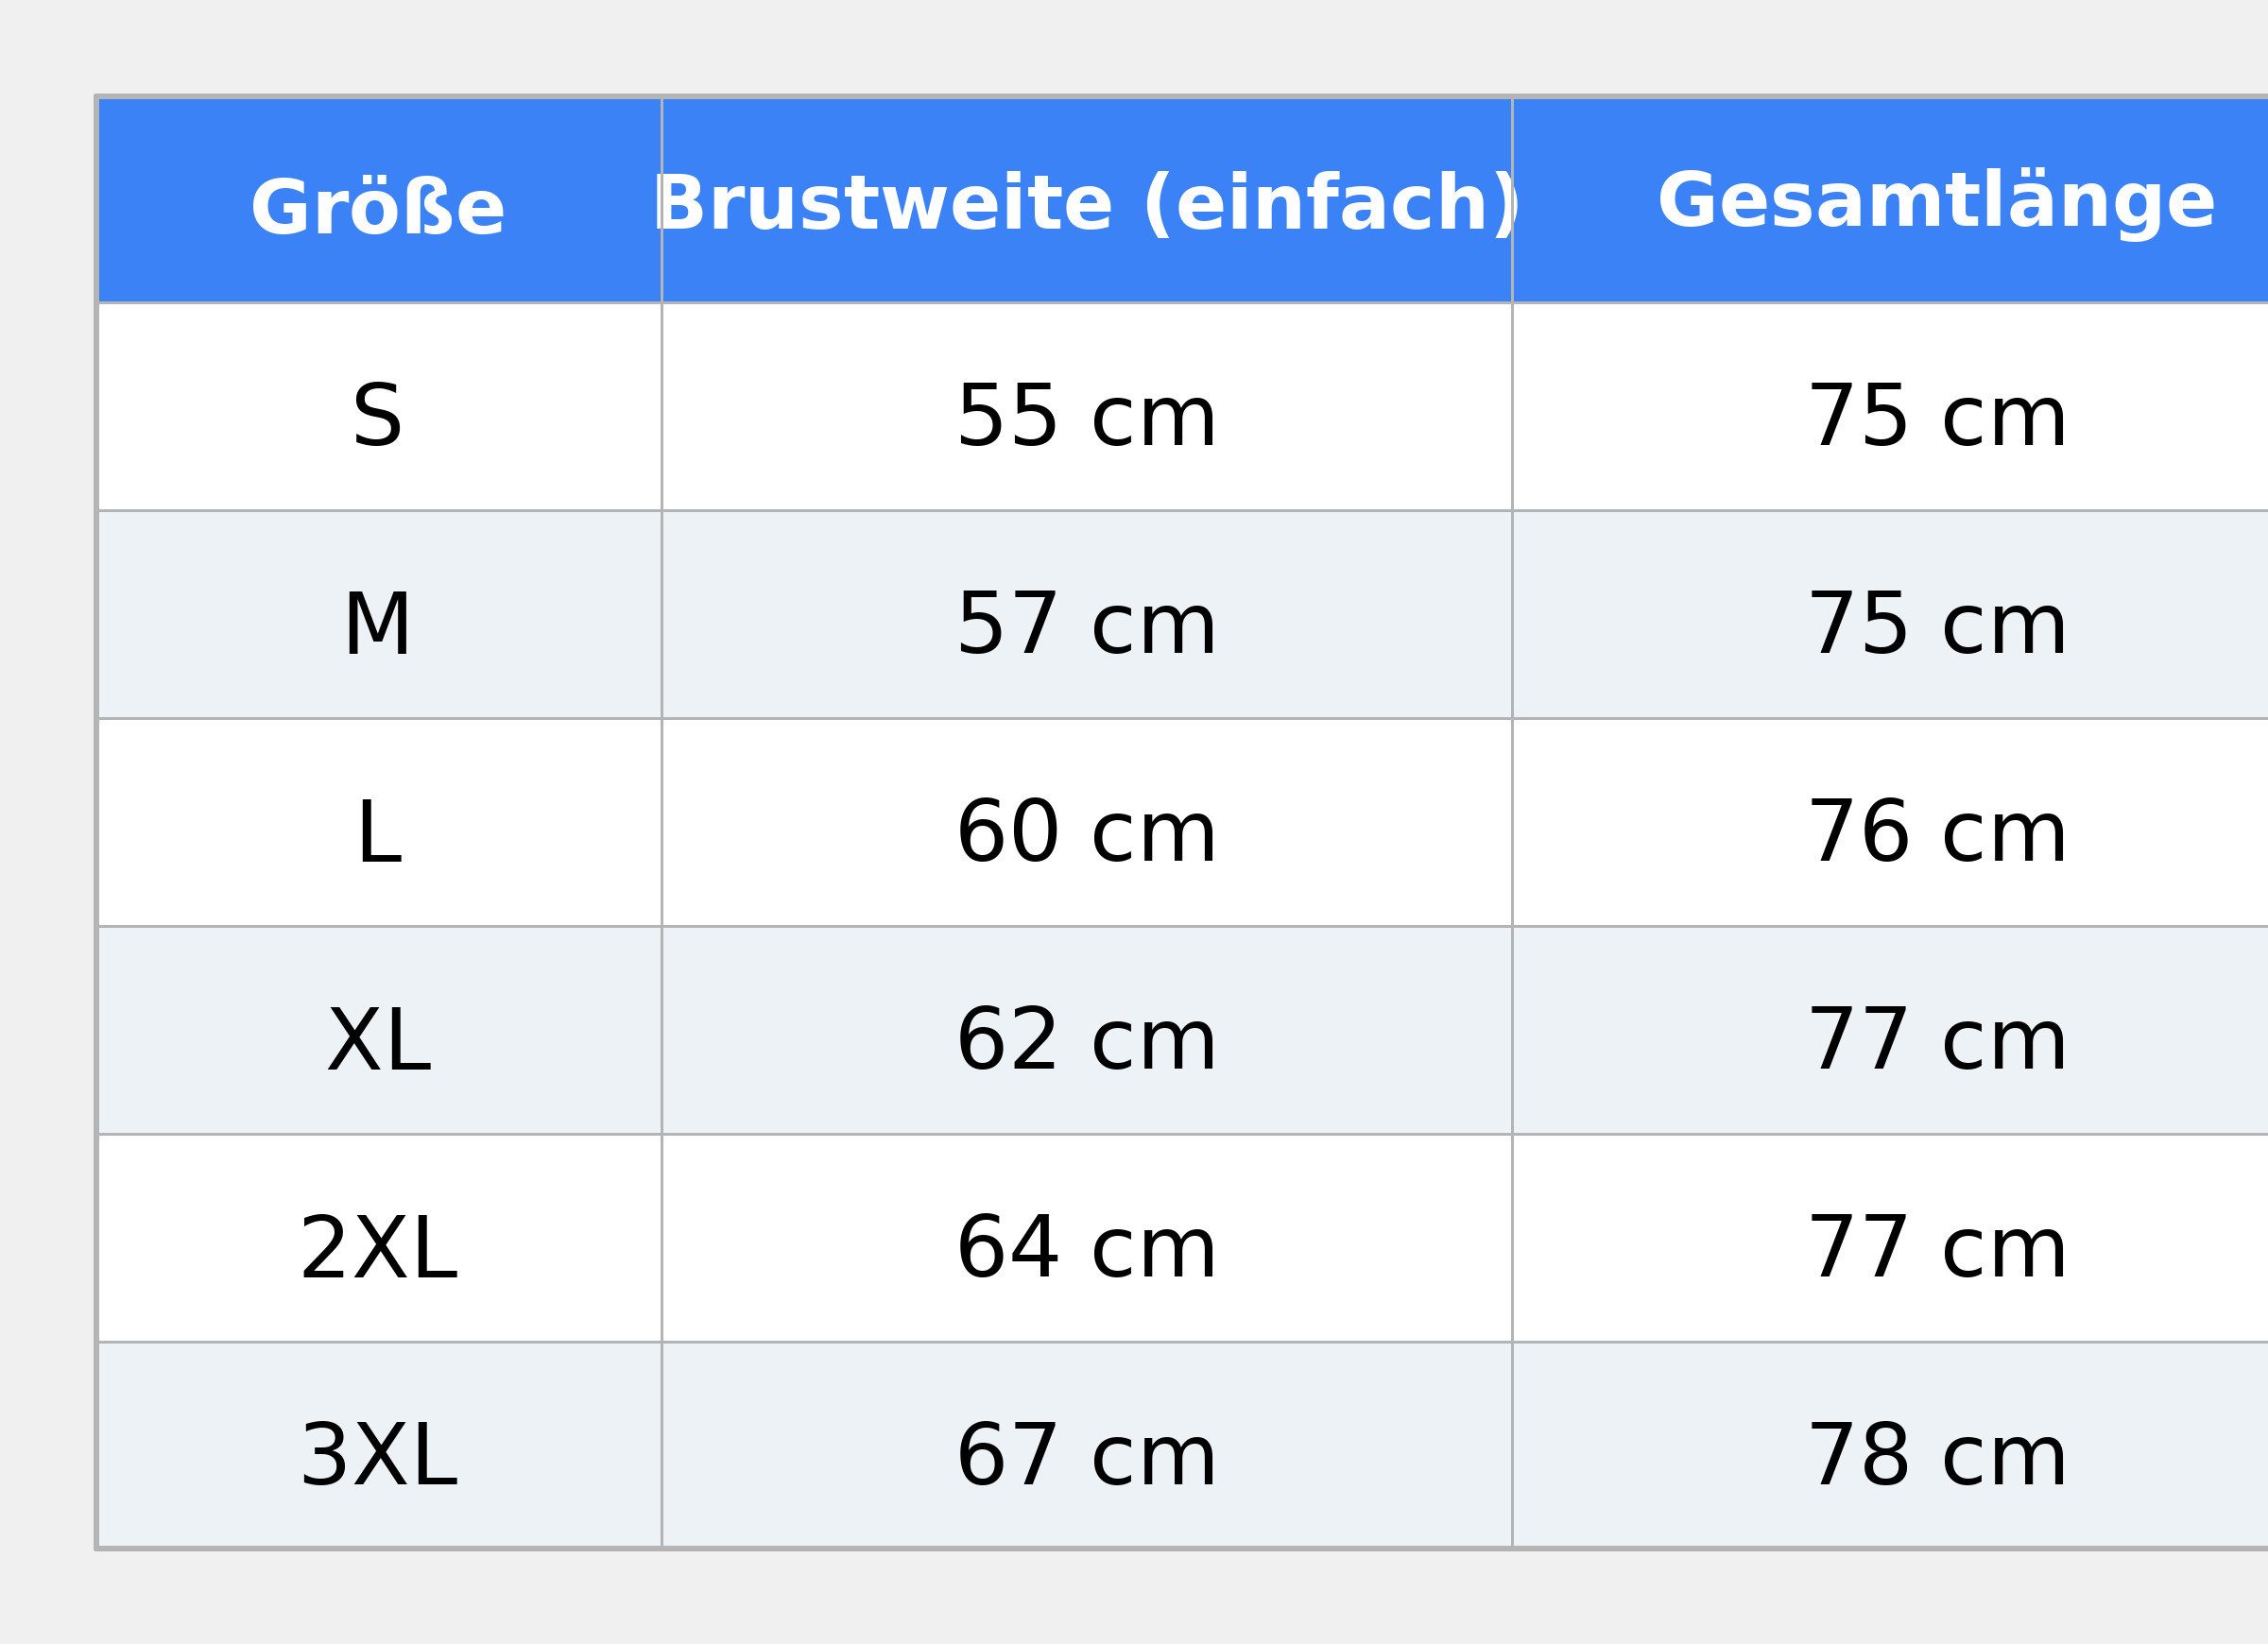Click the 55 cm chest width
This screenshot has width=2268, height=1644.
(x=1086, y=416)
